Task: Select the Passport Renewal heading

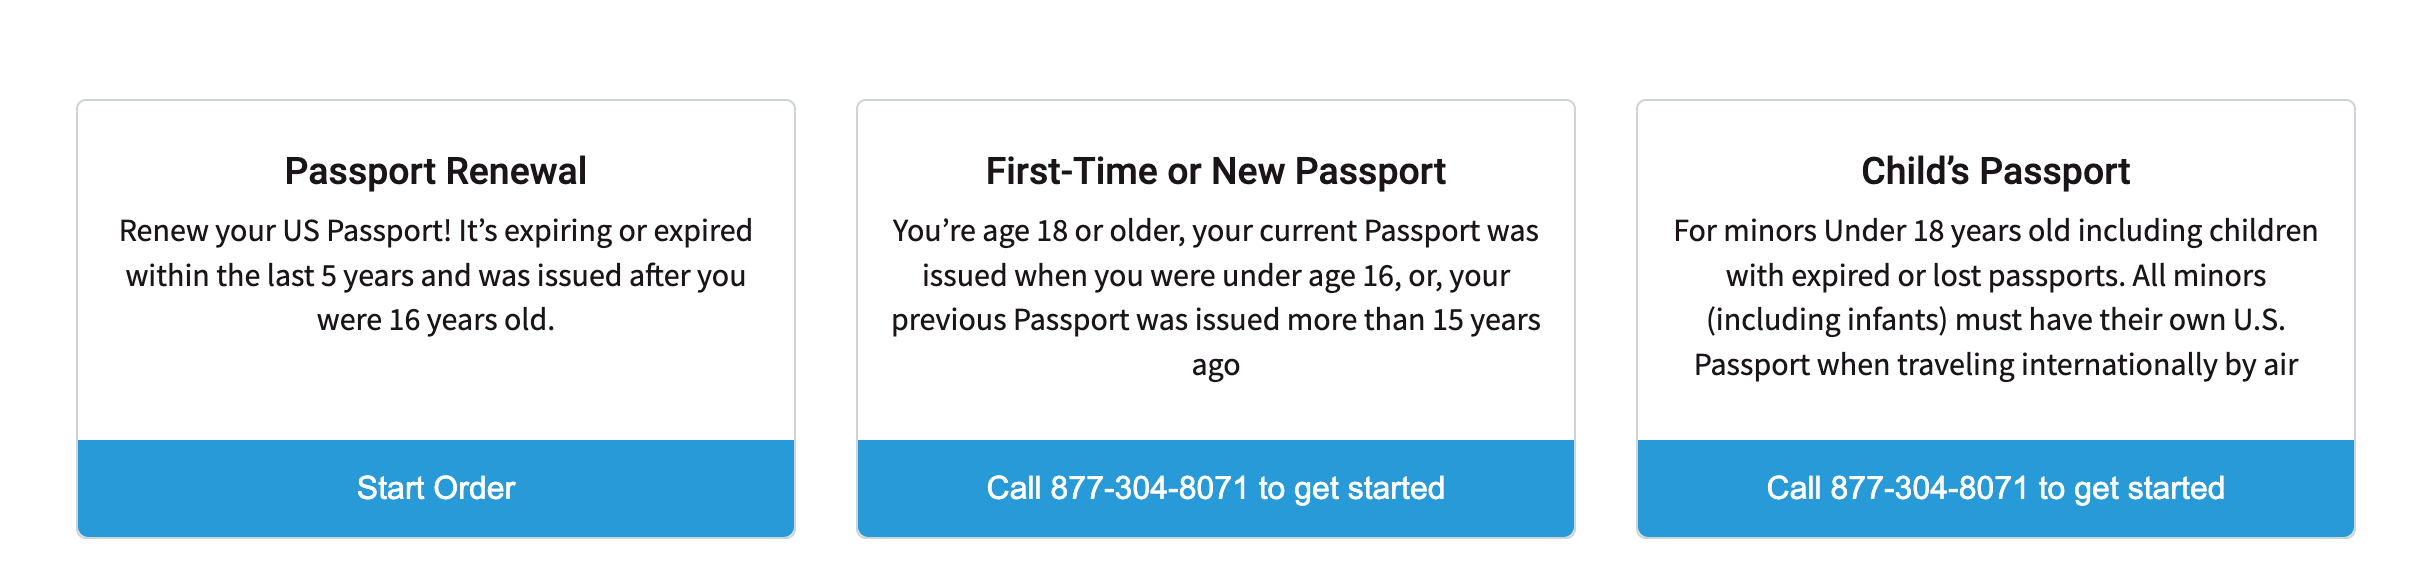Action: (x=436, y=171)
